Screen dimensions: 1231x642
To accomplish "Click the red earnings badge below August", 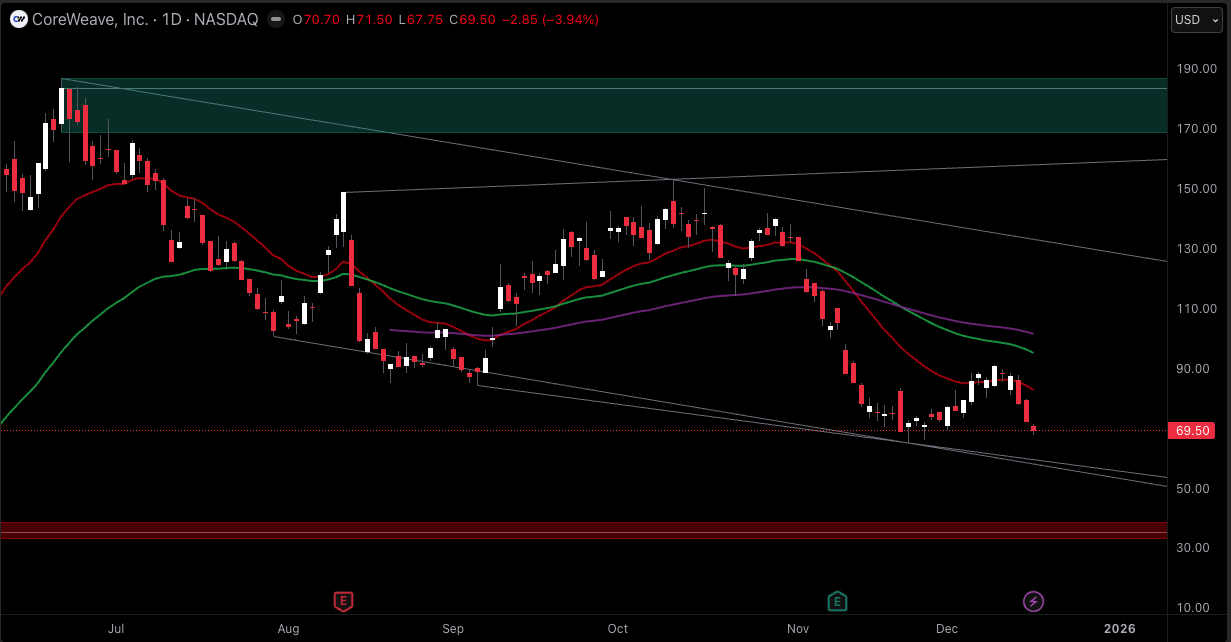I will click(x=343, y=601).
